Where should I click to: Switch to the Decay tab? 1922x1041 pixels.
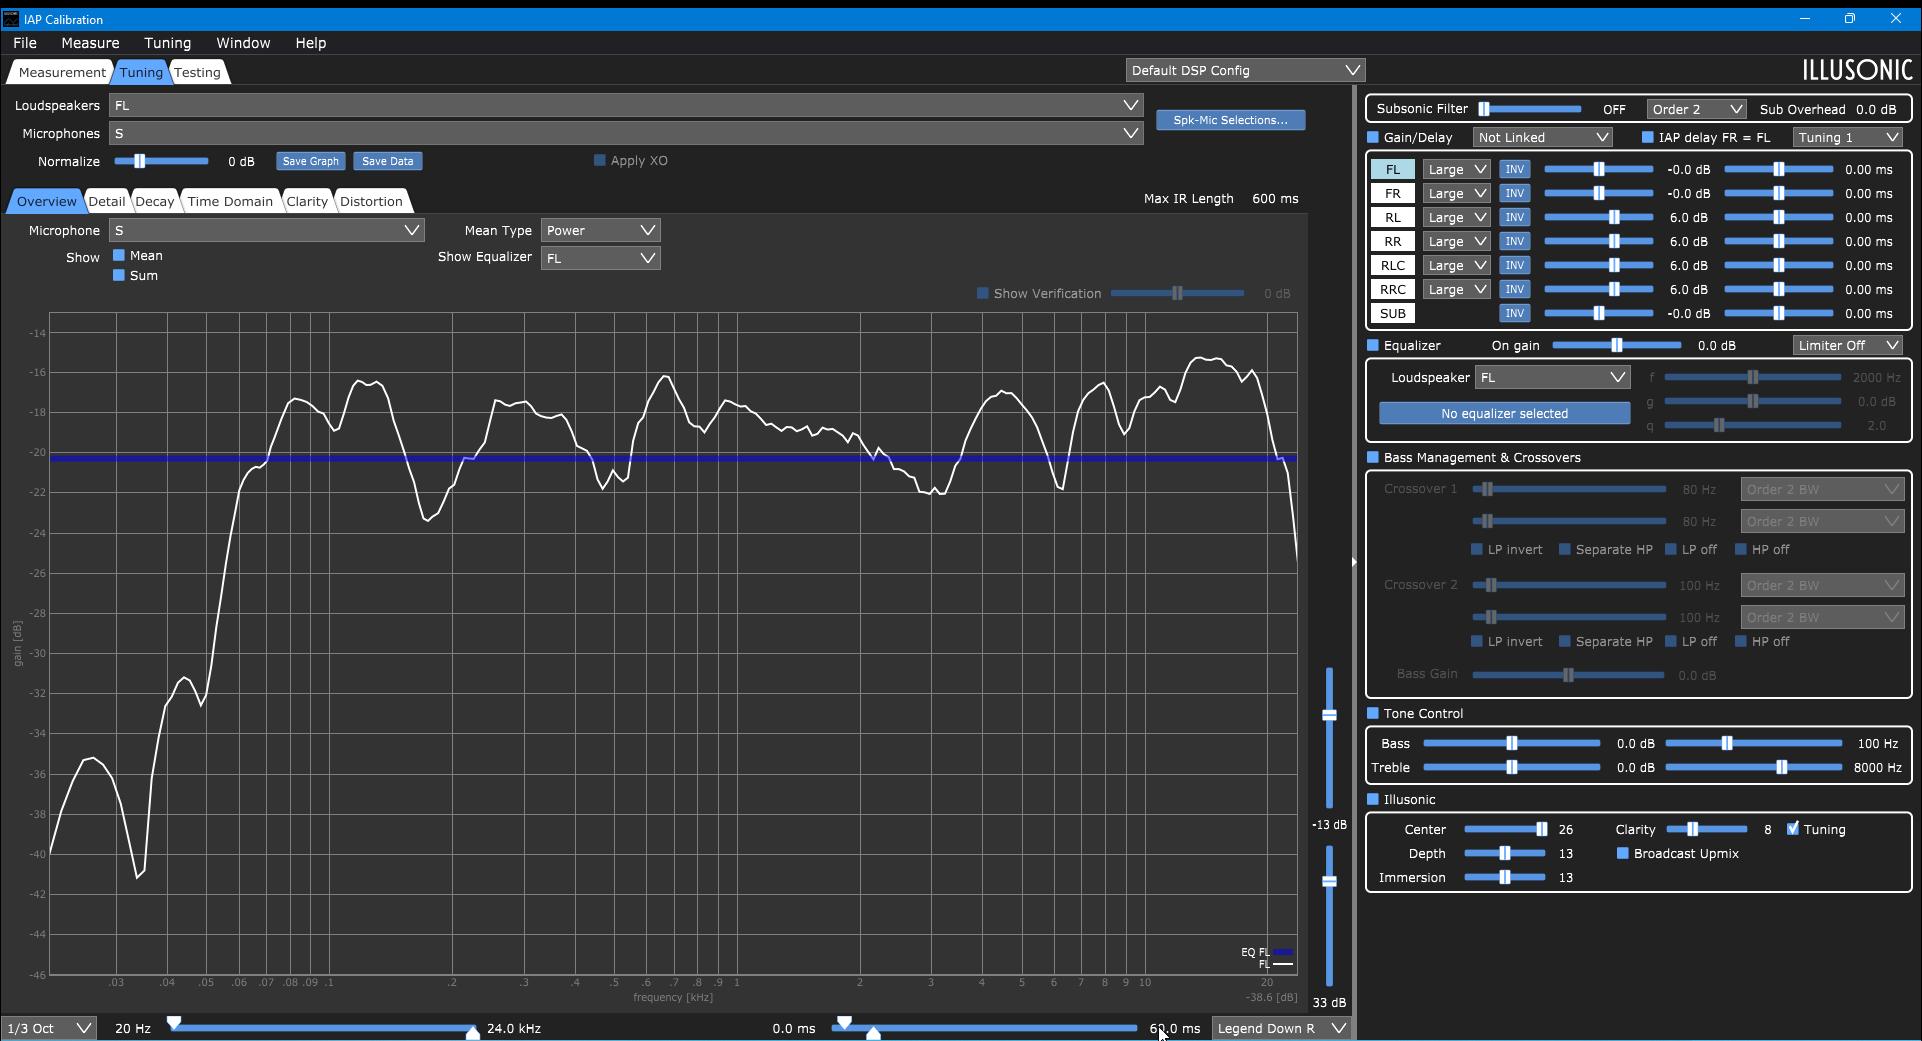click(x=155, y=201)
